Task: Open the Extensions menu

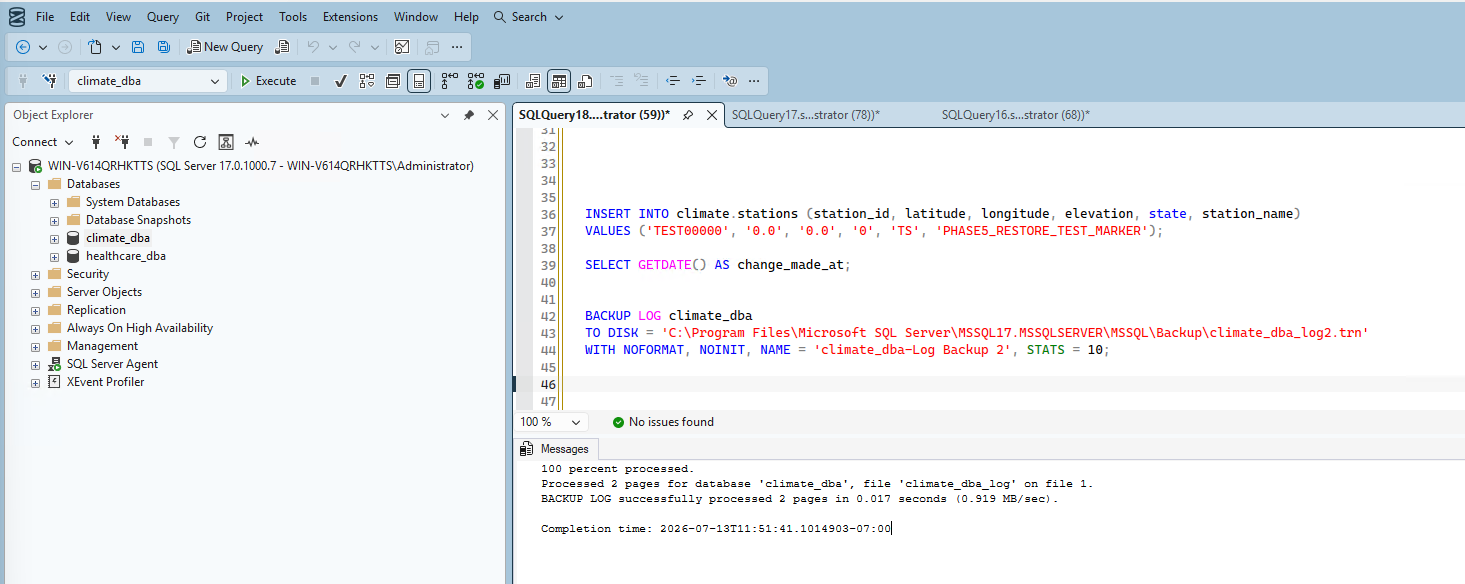Action: tap(350, 17)
